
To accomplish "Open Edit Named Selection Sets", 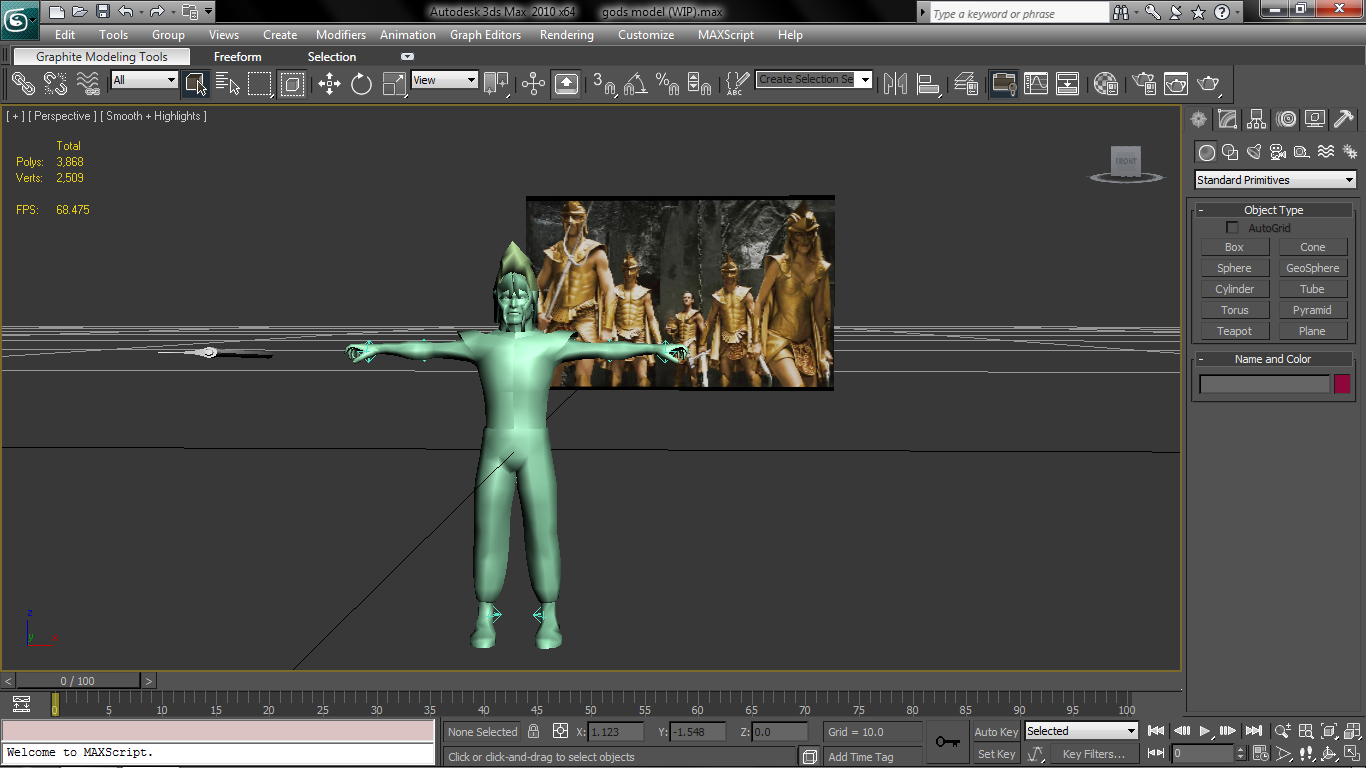I will pyautogui.click(x=737, y=84).
